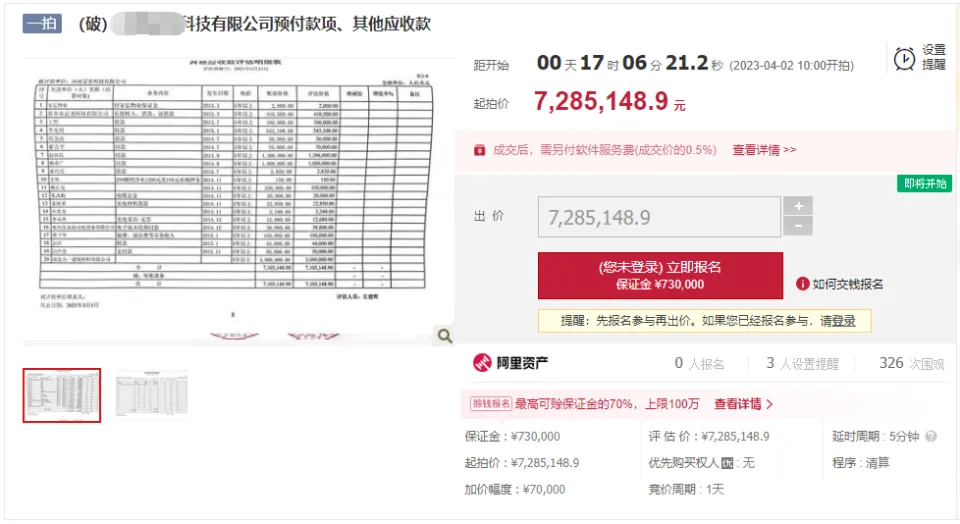Click the 一拍 tag beside the title
Screen dimensions: 960x524
(42, 23)
